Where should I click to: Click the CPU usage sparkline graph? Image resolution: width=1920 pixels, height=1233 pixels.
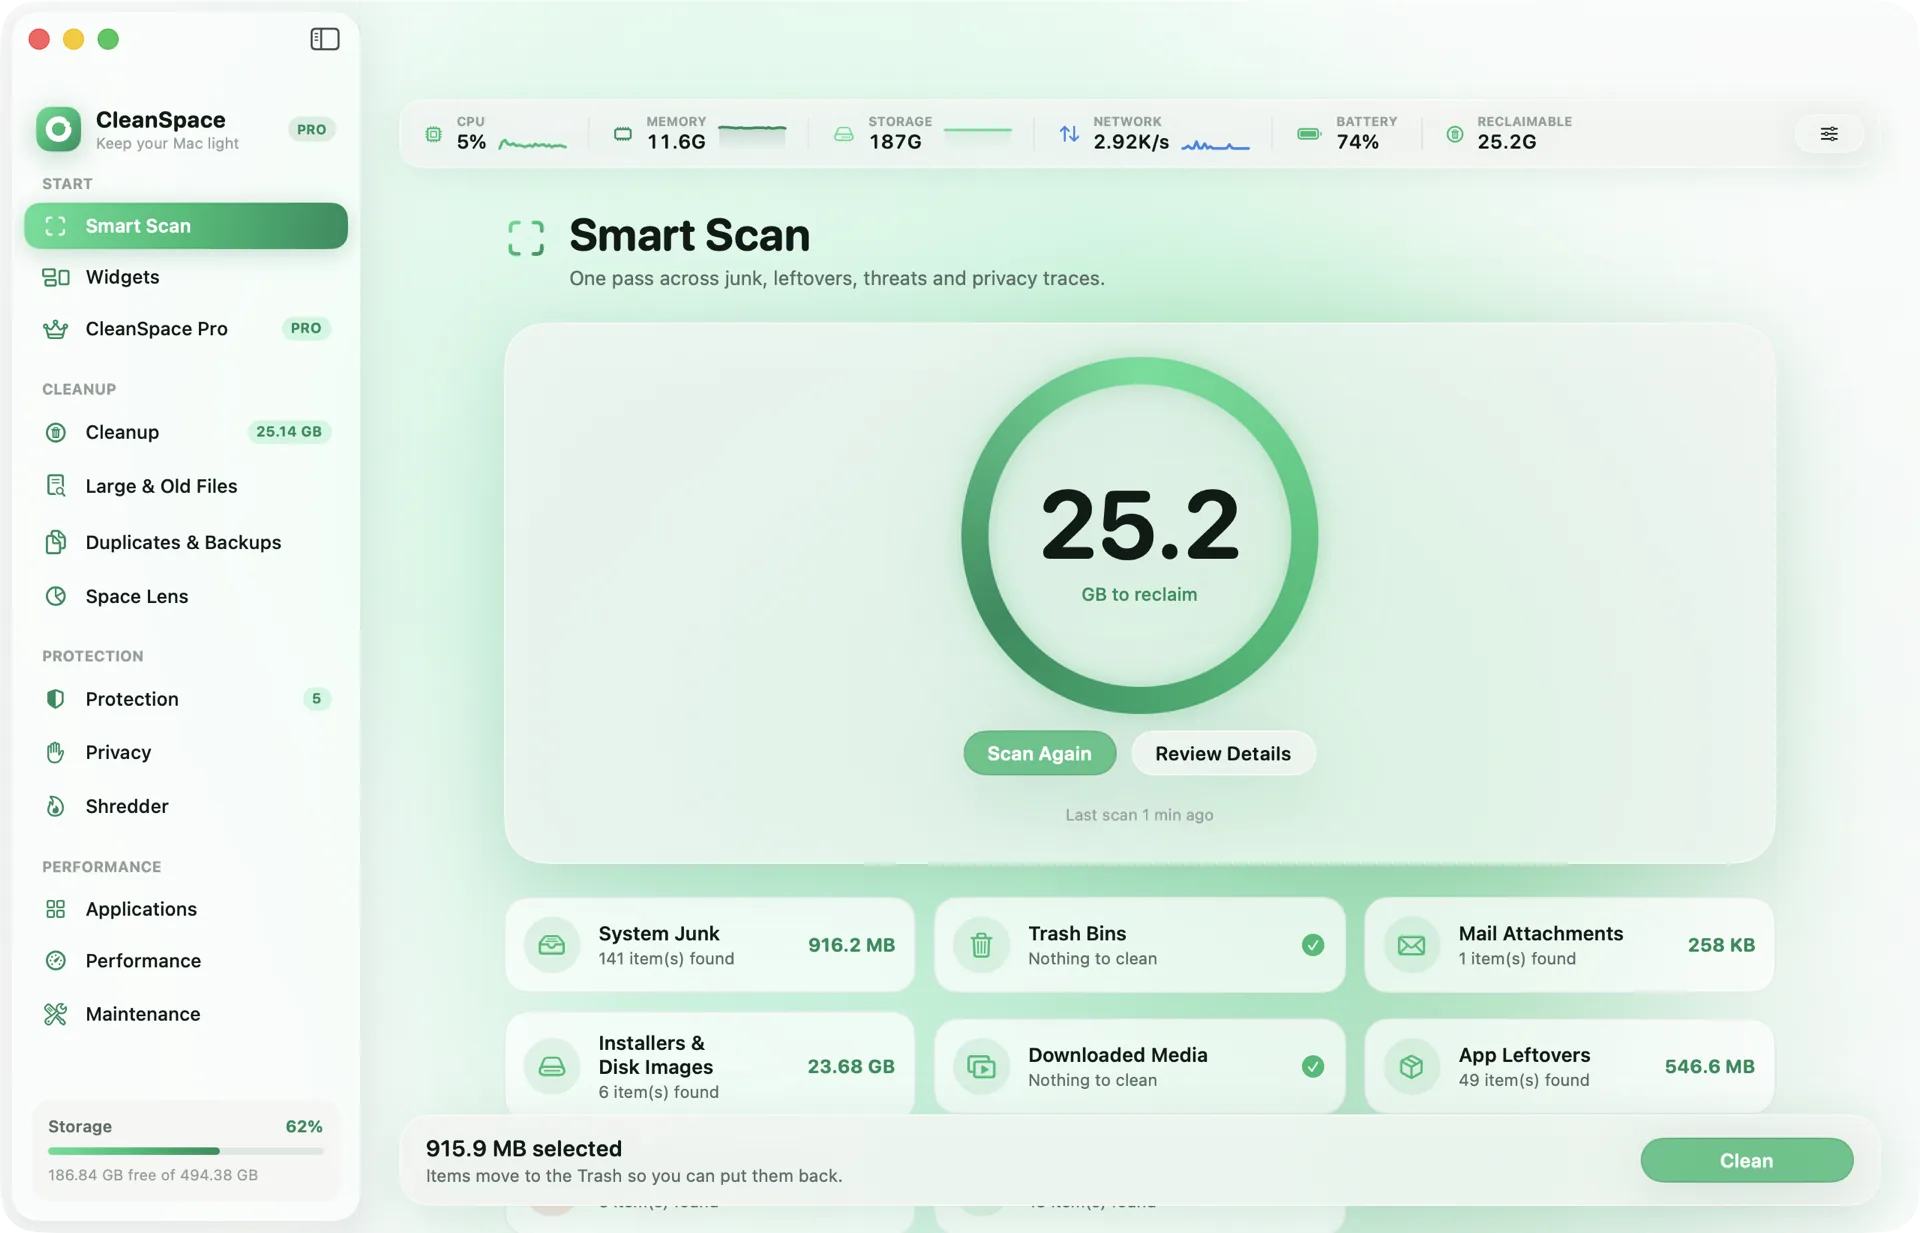(533, 143)
